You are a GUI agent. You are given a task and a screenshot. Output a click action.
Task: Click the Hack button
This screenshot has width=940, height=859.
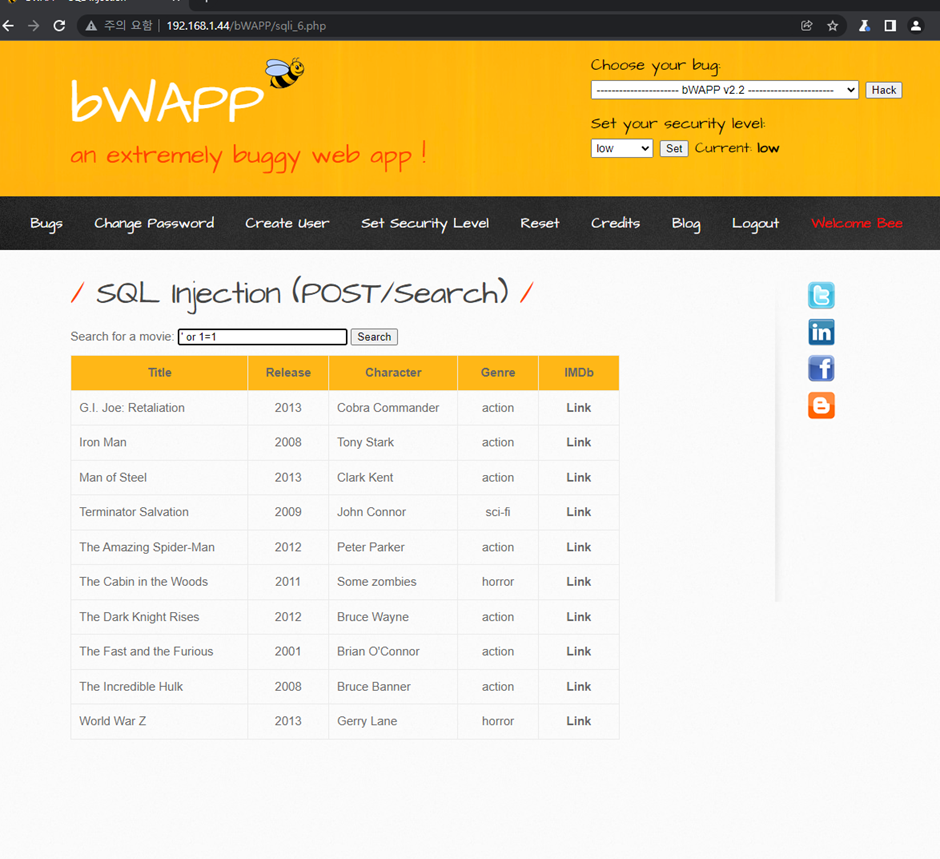click(x=884, y=90)
